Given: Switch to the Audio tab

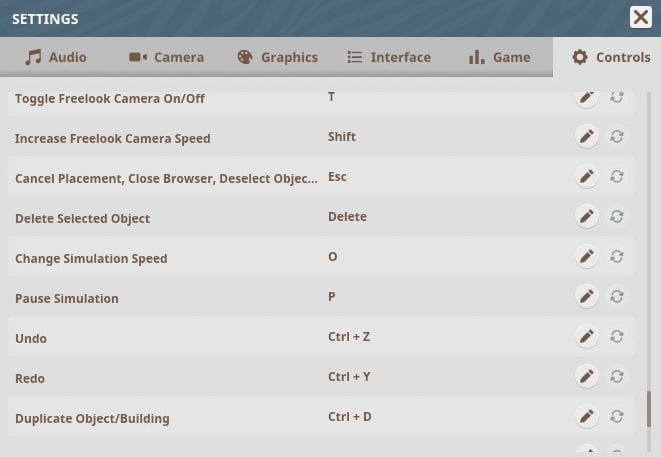Looking at the screenshot, I should tap(56, 57).
